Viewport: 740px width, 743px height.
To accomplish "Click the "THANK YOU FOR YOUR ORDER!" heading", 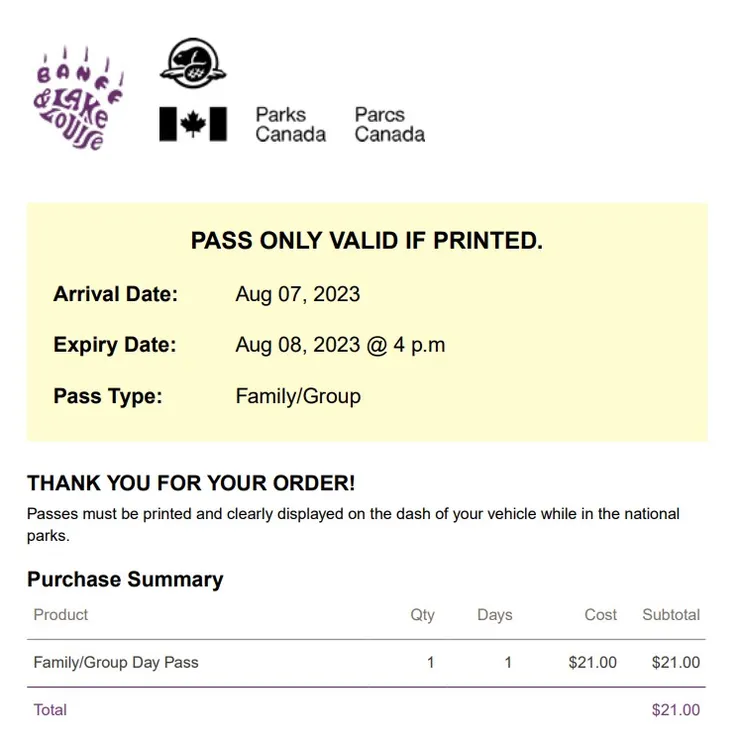I will [x=191, y=483].
